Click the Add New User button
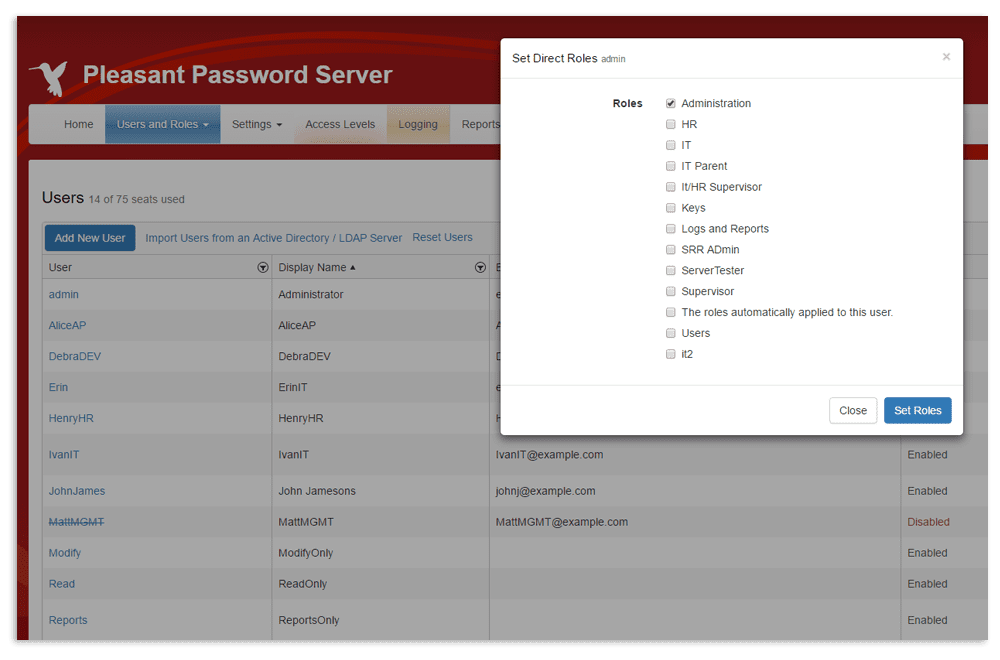Viewport: 1000px width, 660px height. 90,238
